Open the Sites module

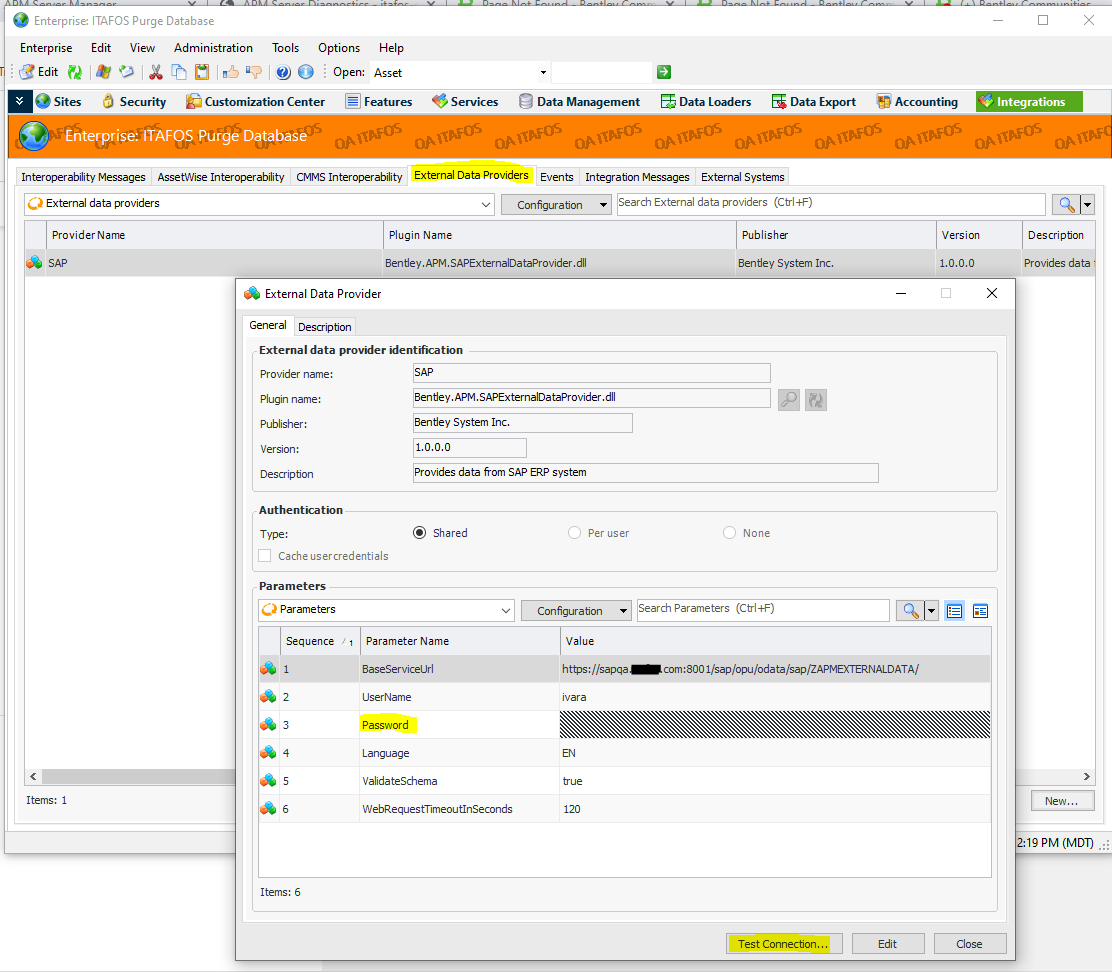pyautogui.click(x=58, y=101)
